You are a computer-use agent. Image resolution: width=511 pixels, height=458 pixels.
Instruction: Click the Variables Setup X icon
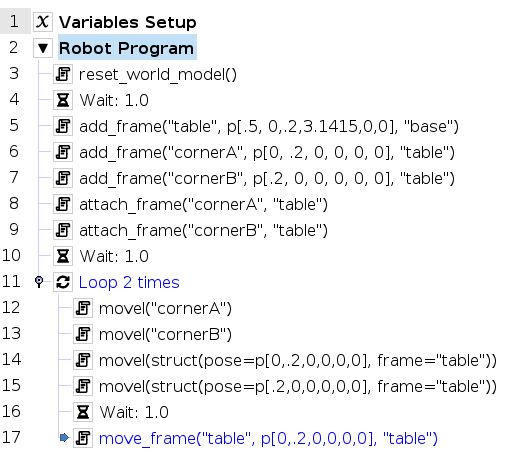pos(43,22)
